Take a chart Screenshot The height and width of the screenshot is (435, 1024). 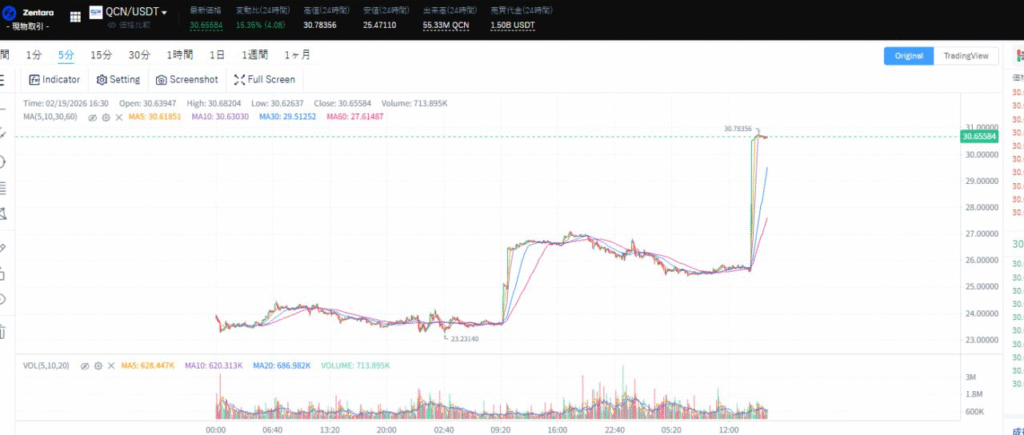point(187,79)
